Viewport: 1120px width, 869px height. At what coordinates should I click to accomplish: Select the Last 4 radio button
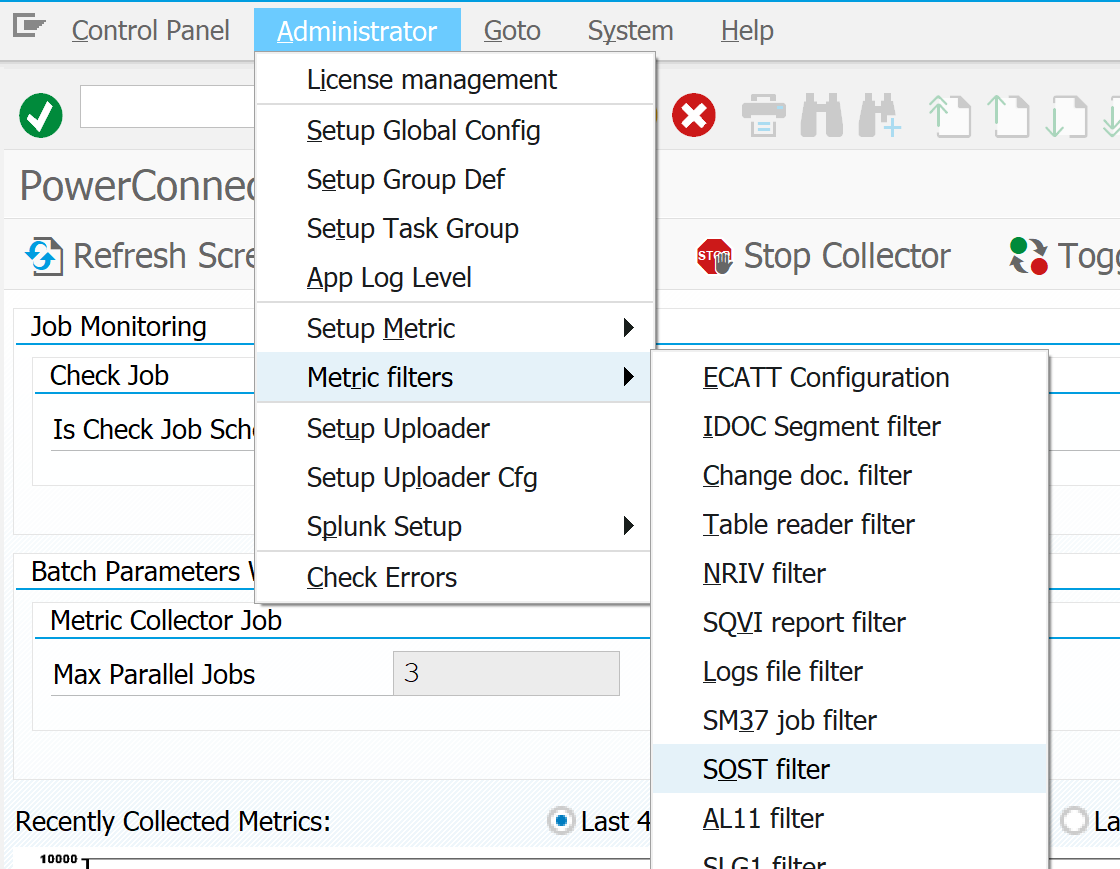pyautogui.click(x=561, y=821)
